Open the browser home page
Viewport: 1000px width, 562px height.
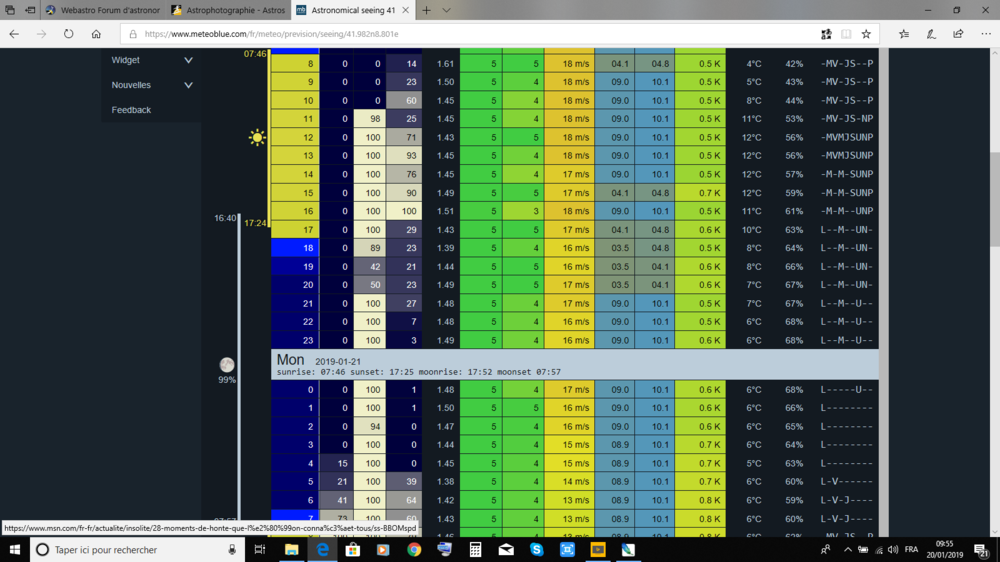point(96,34)
